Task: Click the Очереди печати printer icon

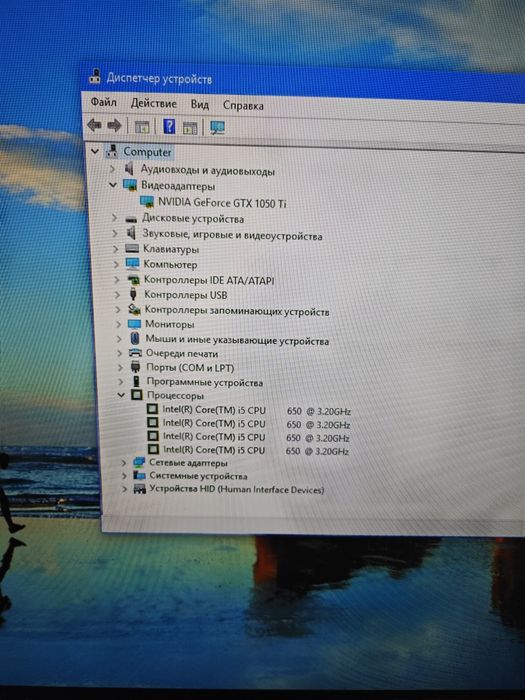Action: [135, 353]
